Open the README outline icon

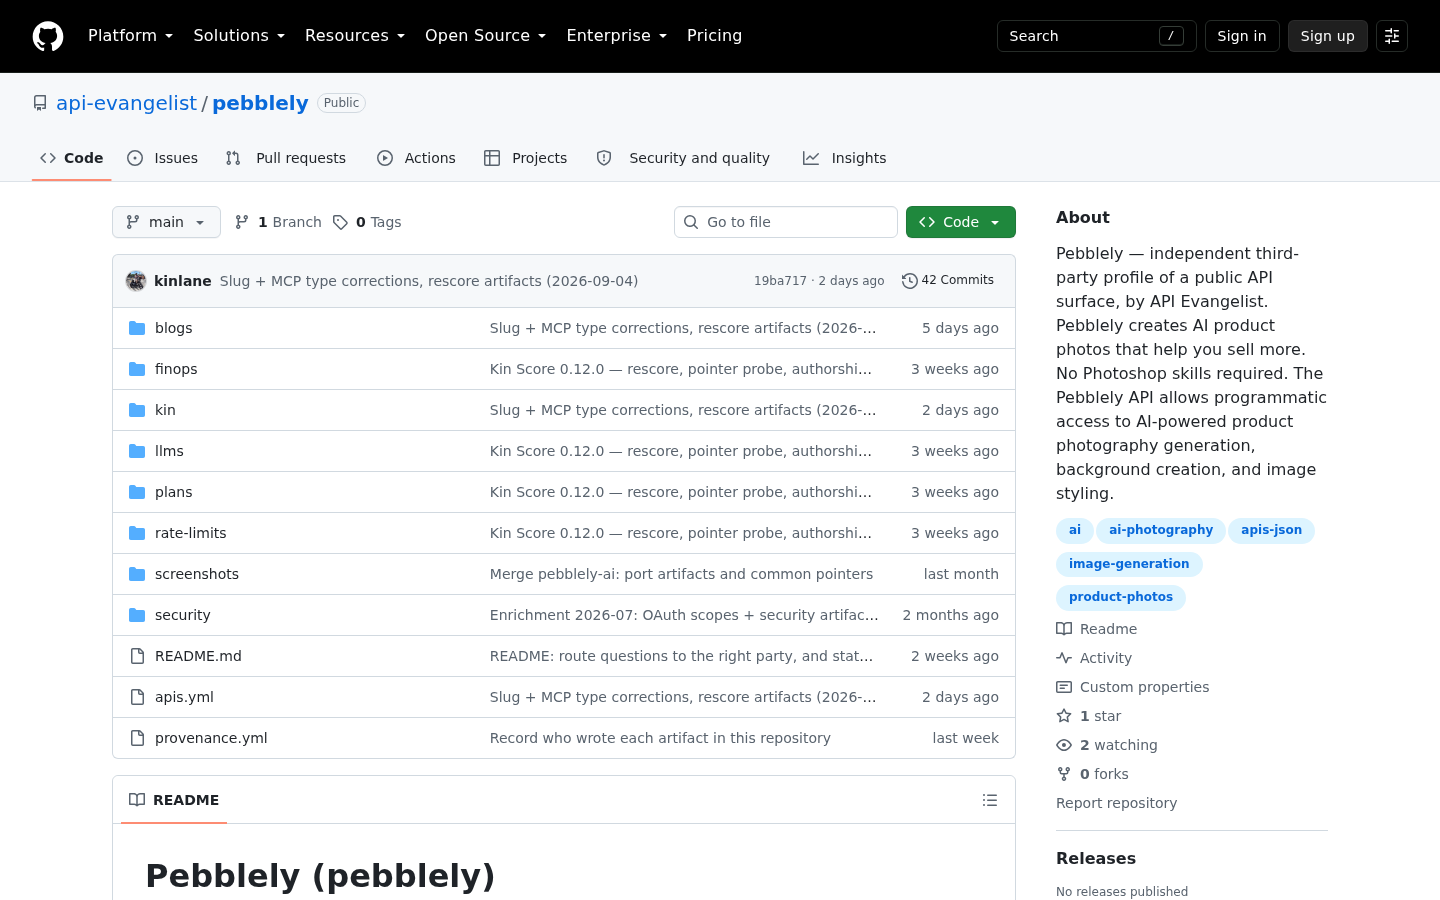tap(990, 800)
